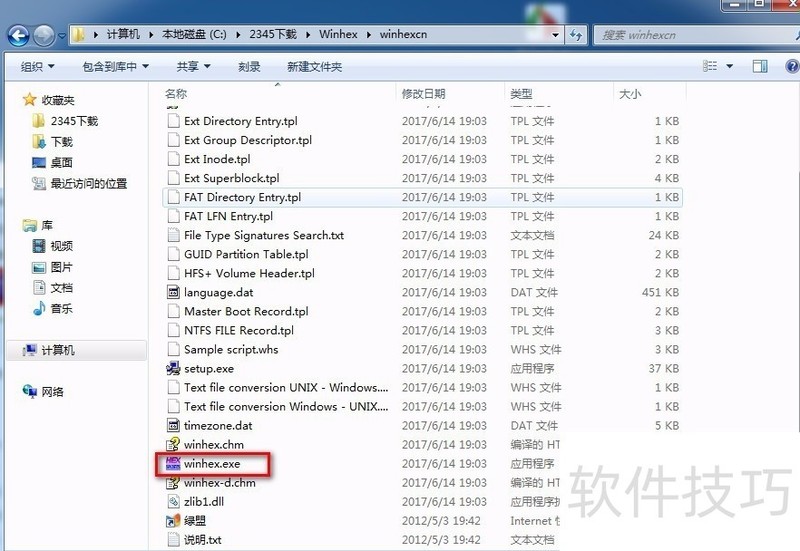Select 本地磁盘 (C:) breadcrumb segment
The width and height of the screenshot is (800, 551).
tap(194, 34)
